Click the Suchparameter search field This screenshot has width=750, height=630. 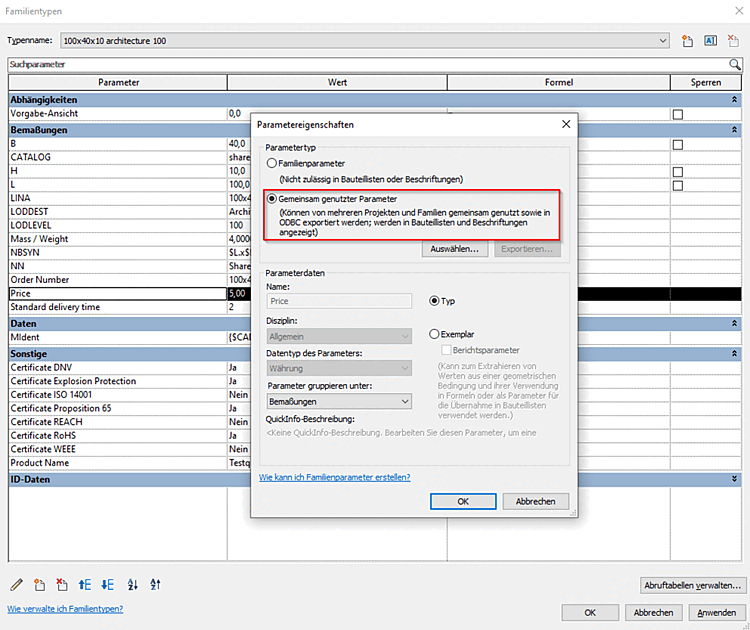click(368, 64)
